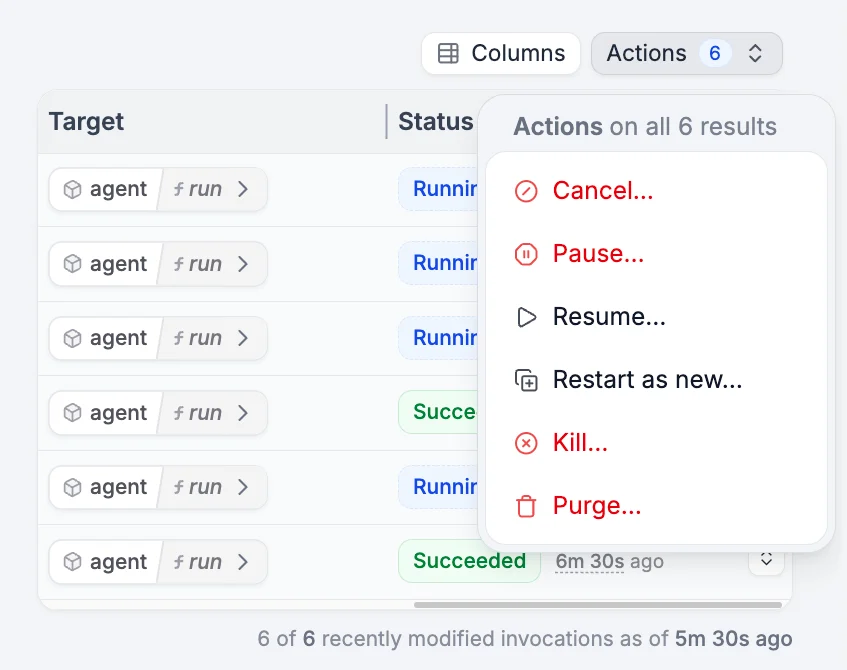The width and height of the screenshot is (847, 670).
Task: Click function icon in third row run
Action: coord(178,338)
